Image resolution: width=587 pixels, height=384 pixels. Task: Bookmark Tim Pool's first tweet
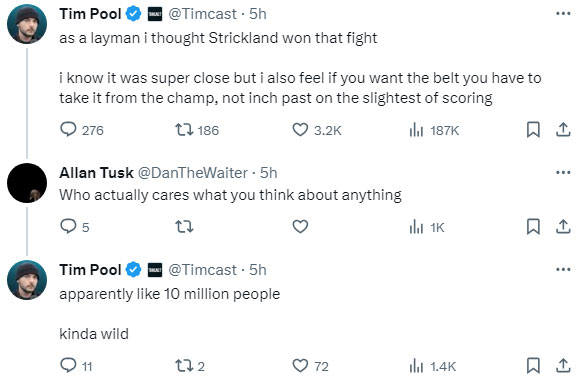tap(533, 130)
